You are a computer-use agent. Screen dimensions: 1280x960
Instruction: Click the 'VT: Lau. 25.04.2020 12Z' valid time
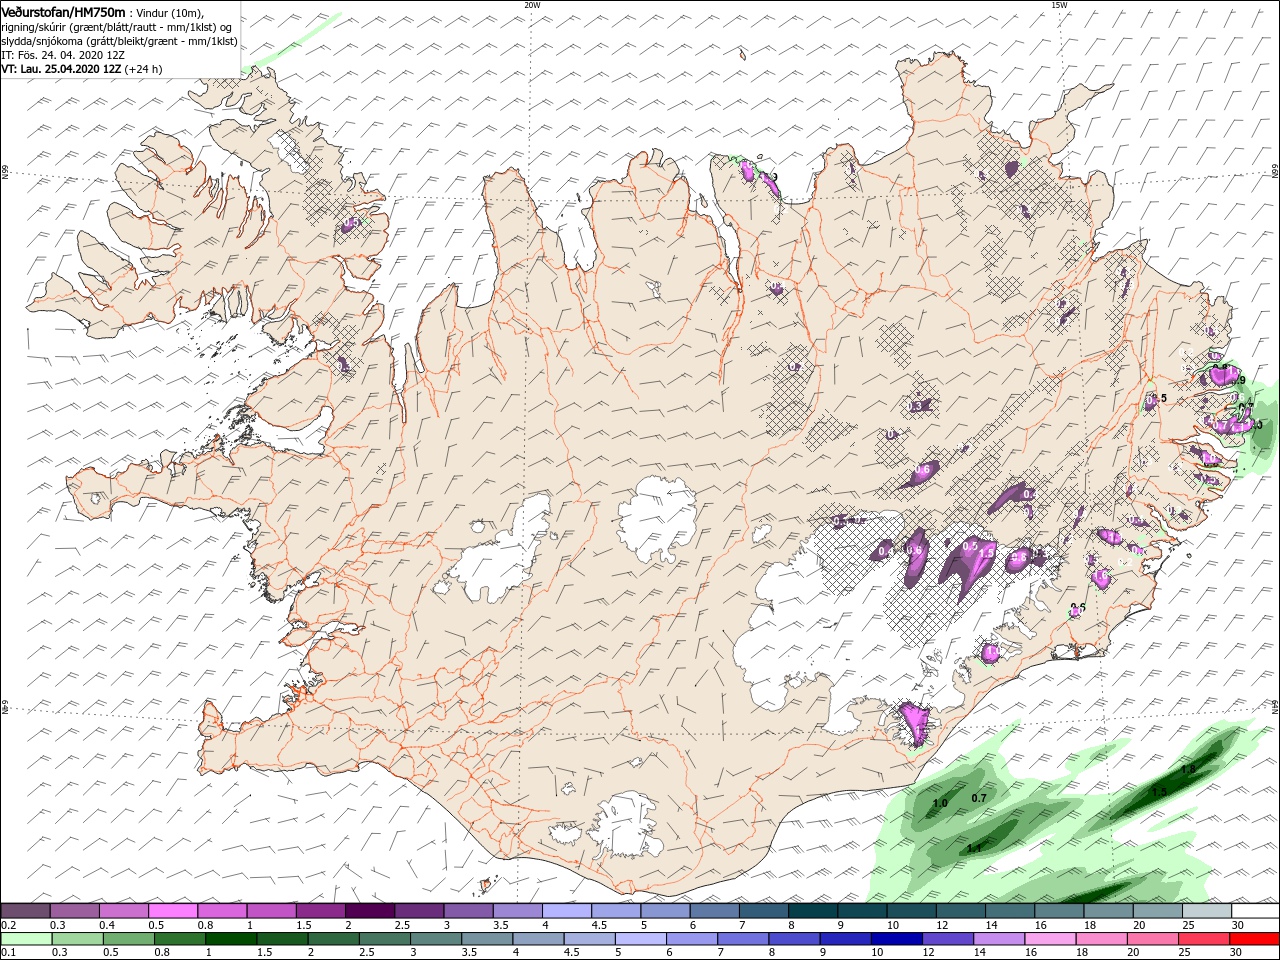(62, 69)
